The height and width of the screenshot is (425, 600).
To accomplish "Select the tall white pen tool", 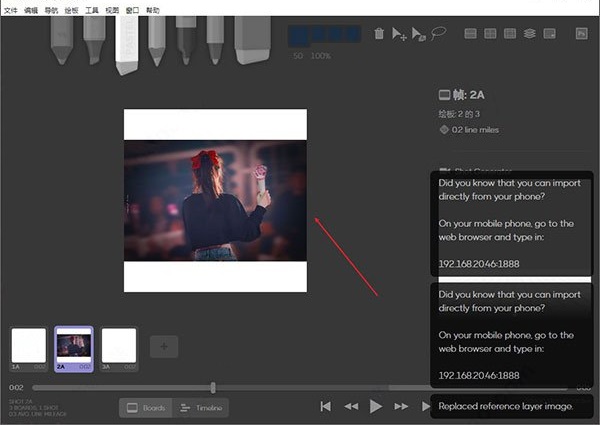I will click(127, 44).
